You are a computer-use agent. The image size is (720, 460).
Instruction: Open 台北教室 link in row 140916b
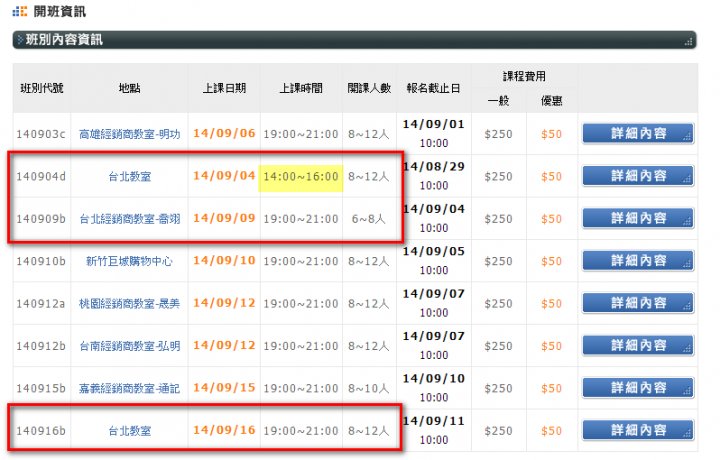[129, 431]
